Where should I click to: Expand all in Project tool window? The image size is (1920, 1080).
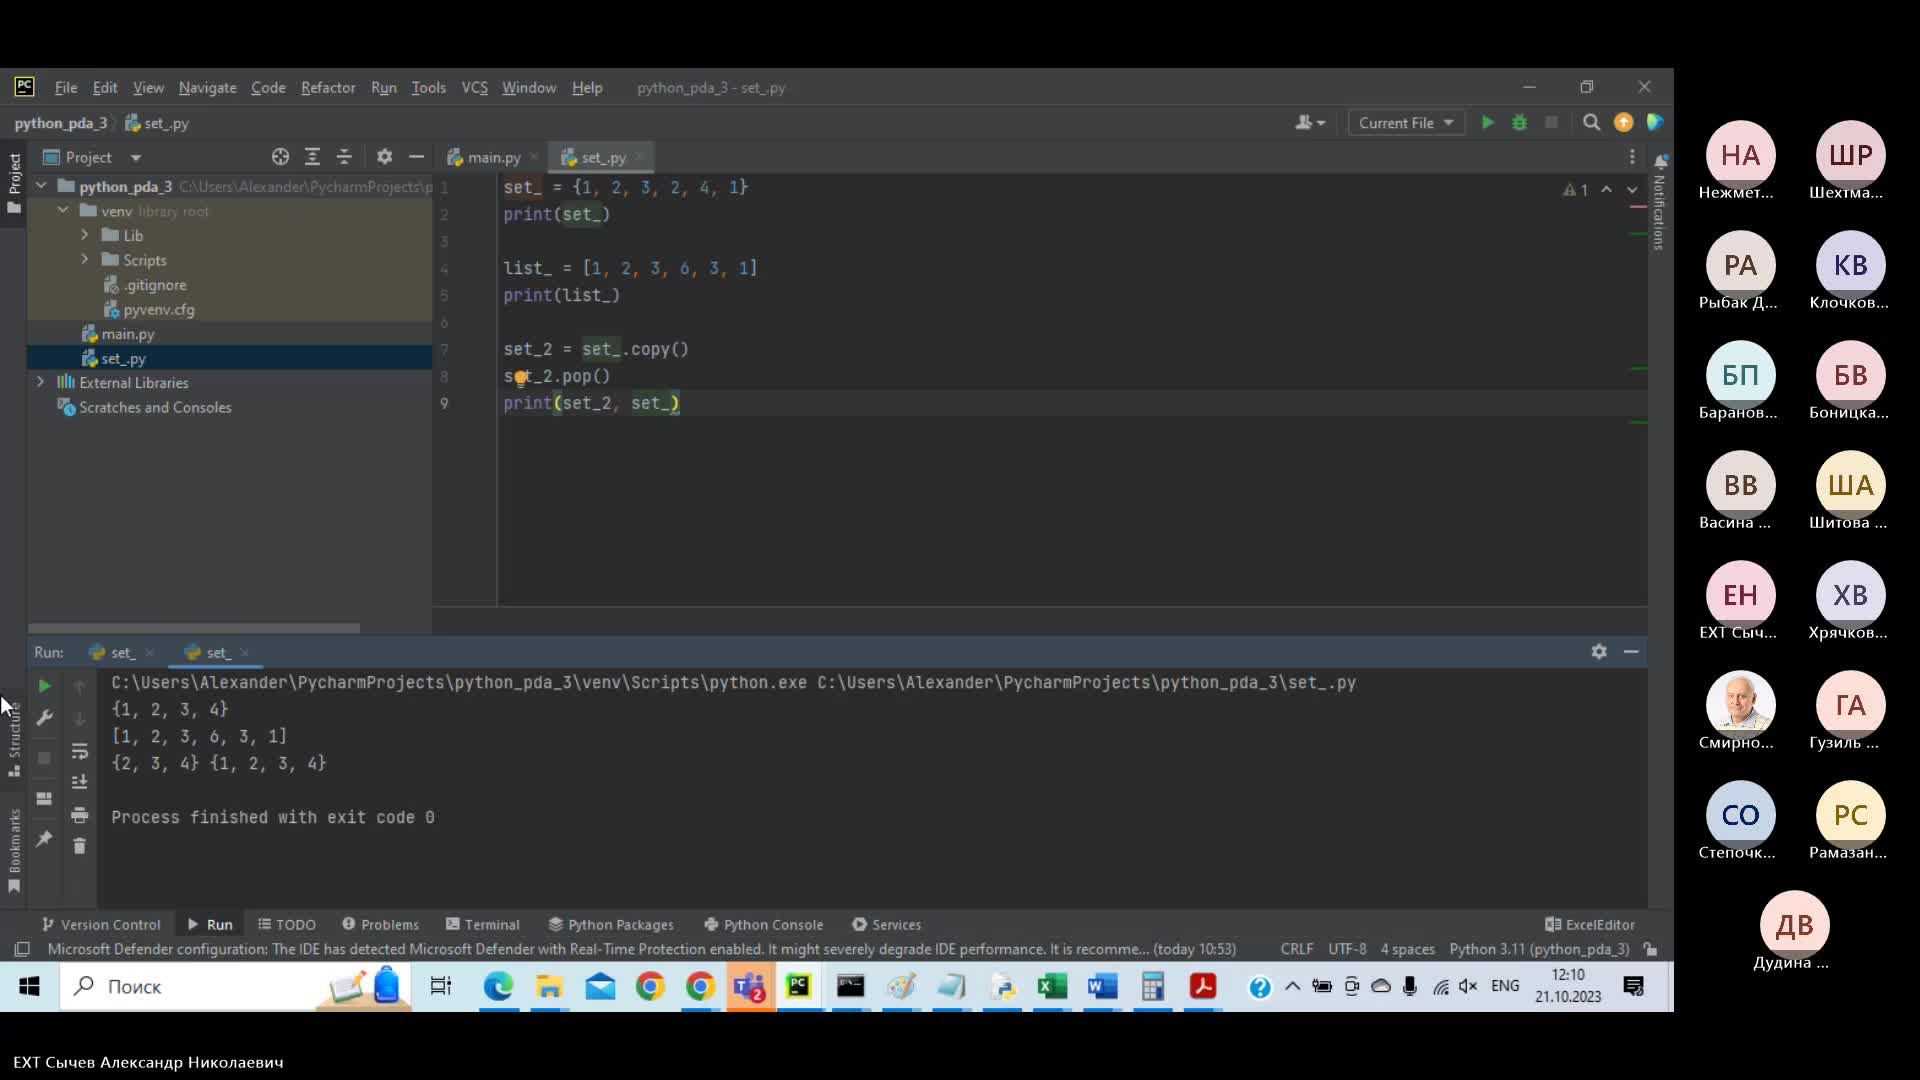[312, 157]
